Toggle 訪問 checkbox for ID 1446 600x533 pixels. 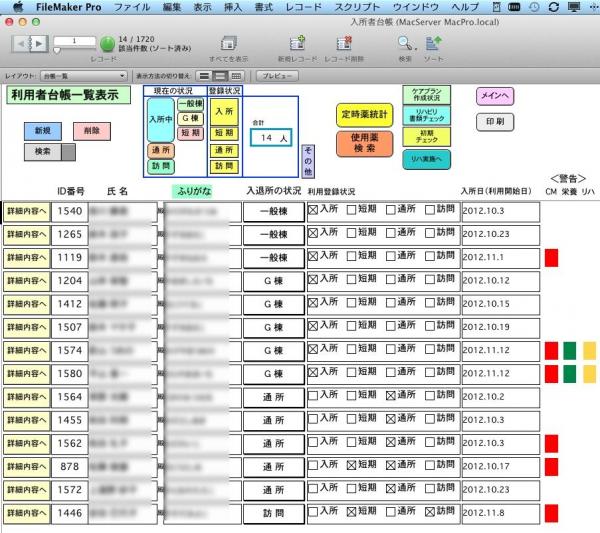(x=430, y=513)
